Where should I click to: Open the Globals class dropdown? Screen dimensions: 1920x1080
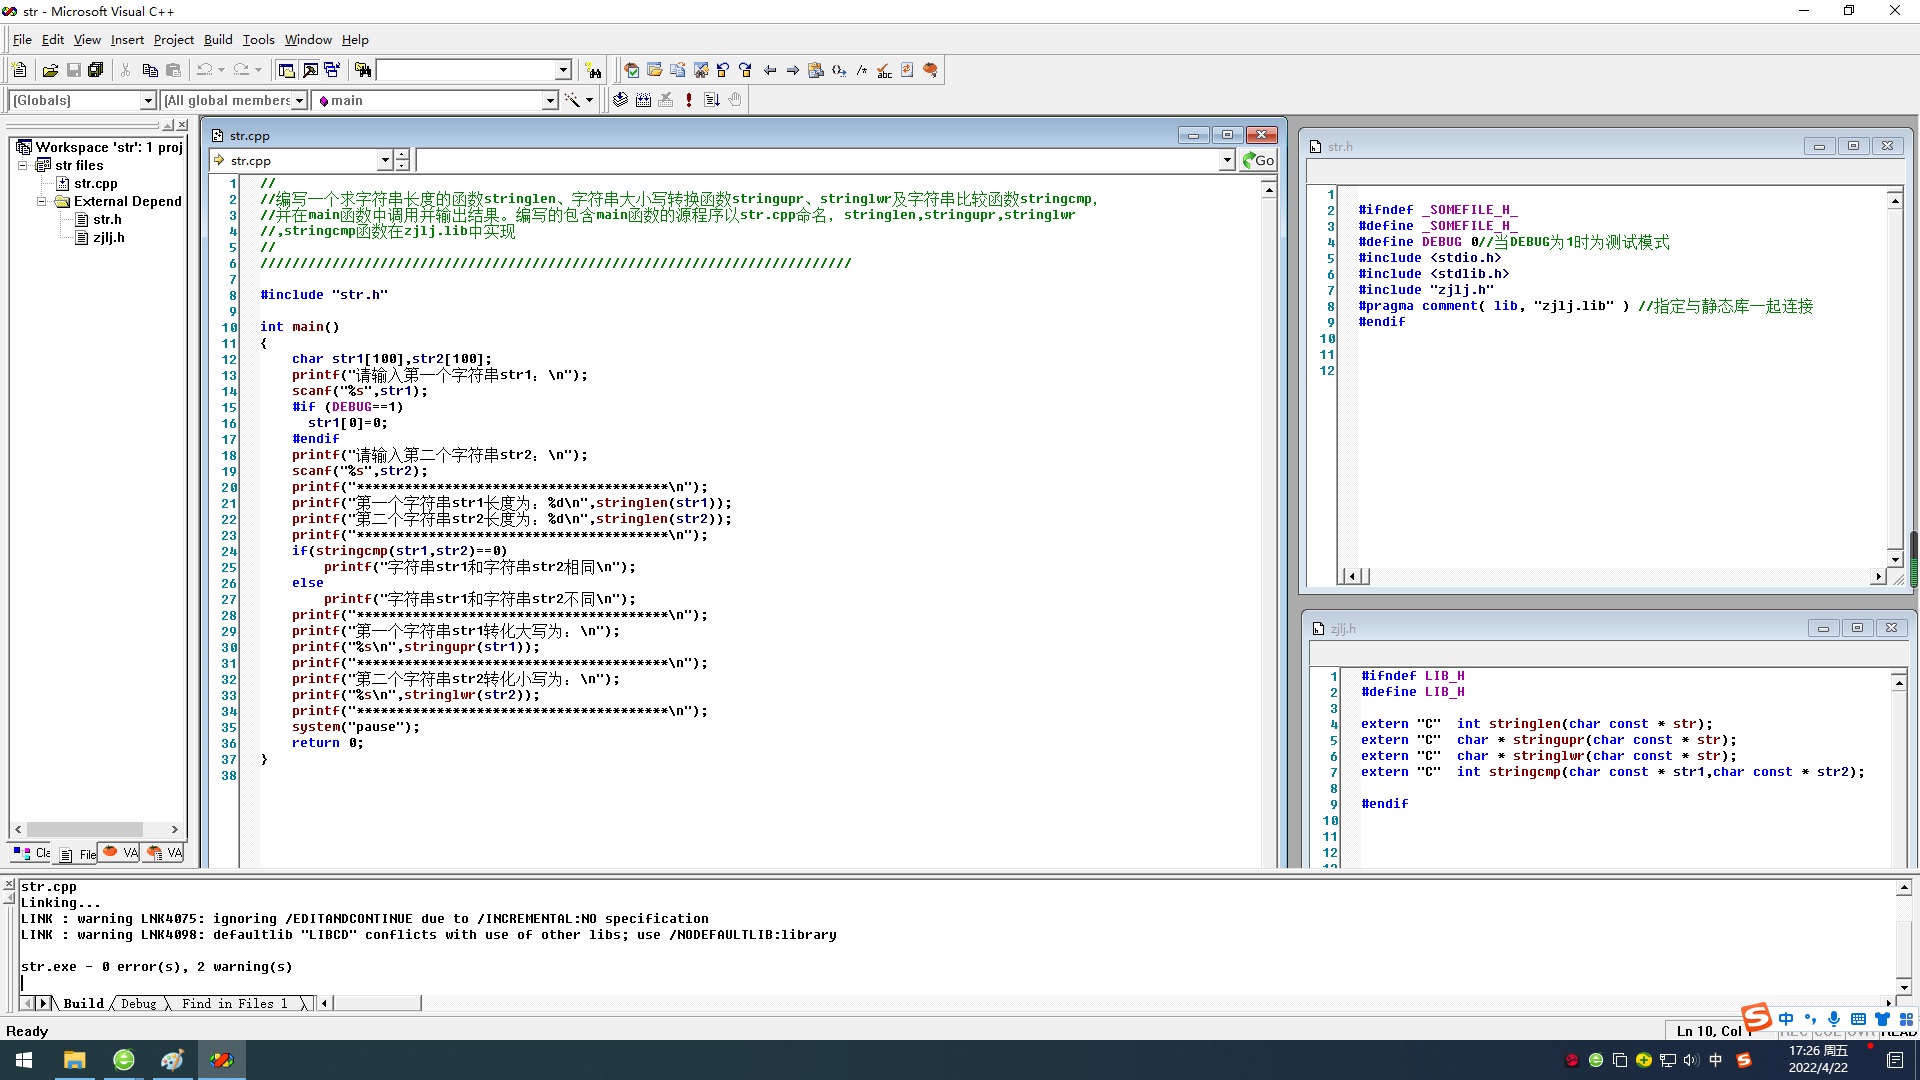[x=148, y=100]
